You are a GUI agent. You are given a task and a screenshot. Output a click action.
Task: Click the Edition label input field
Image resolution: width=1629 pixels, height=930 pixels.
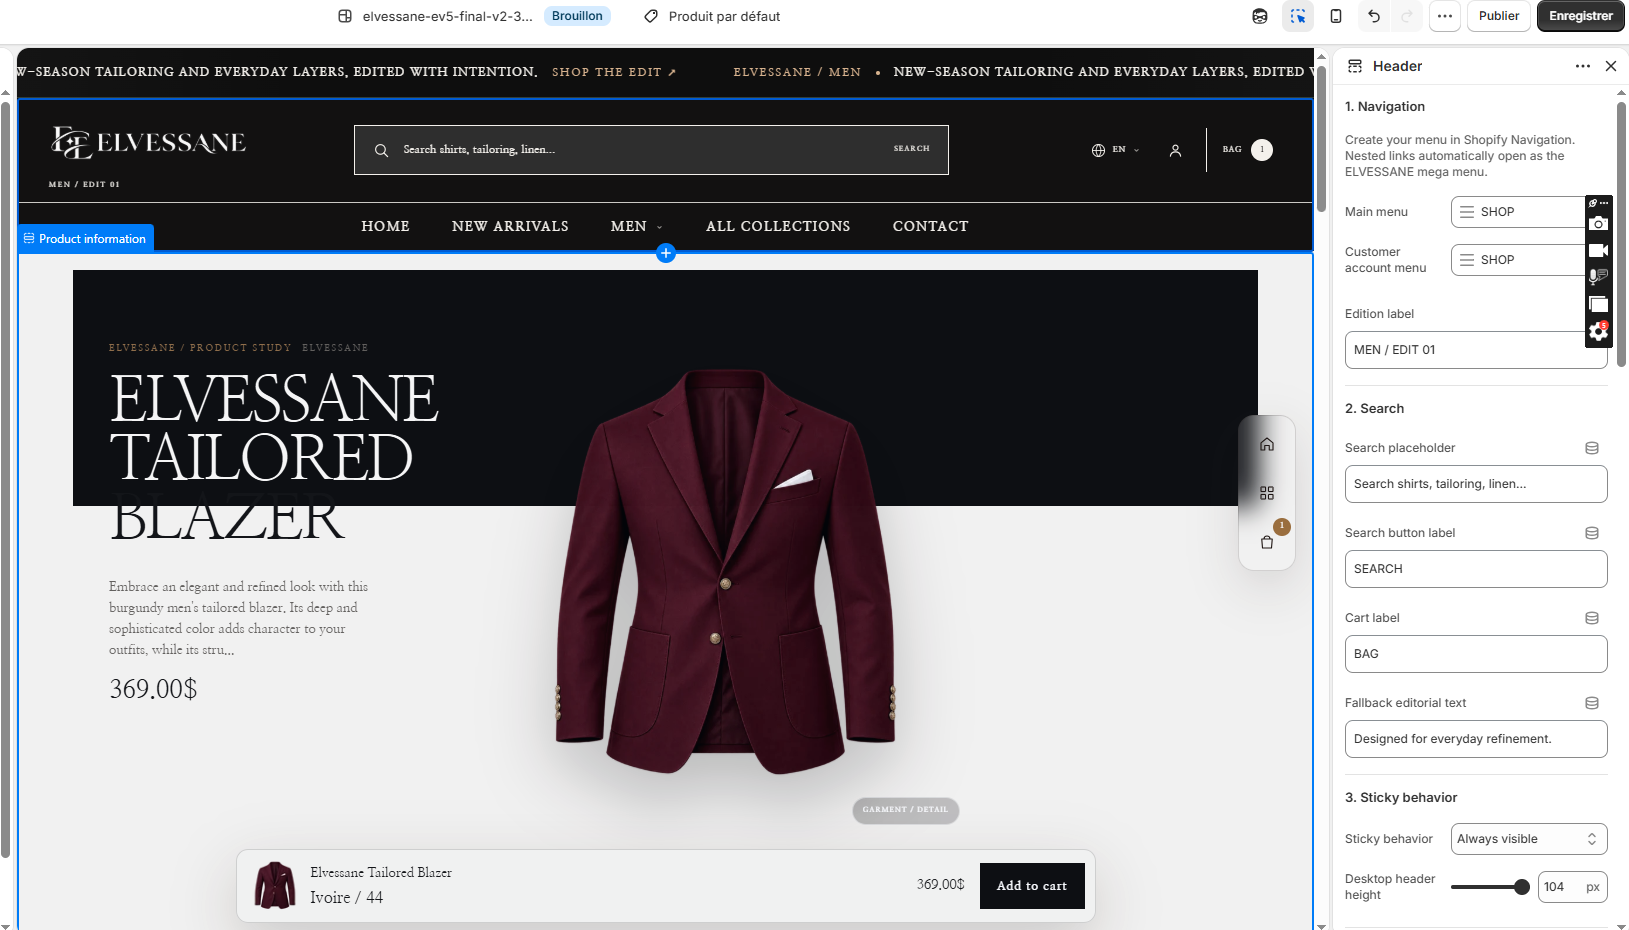coord(1476,350)
